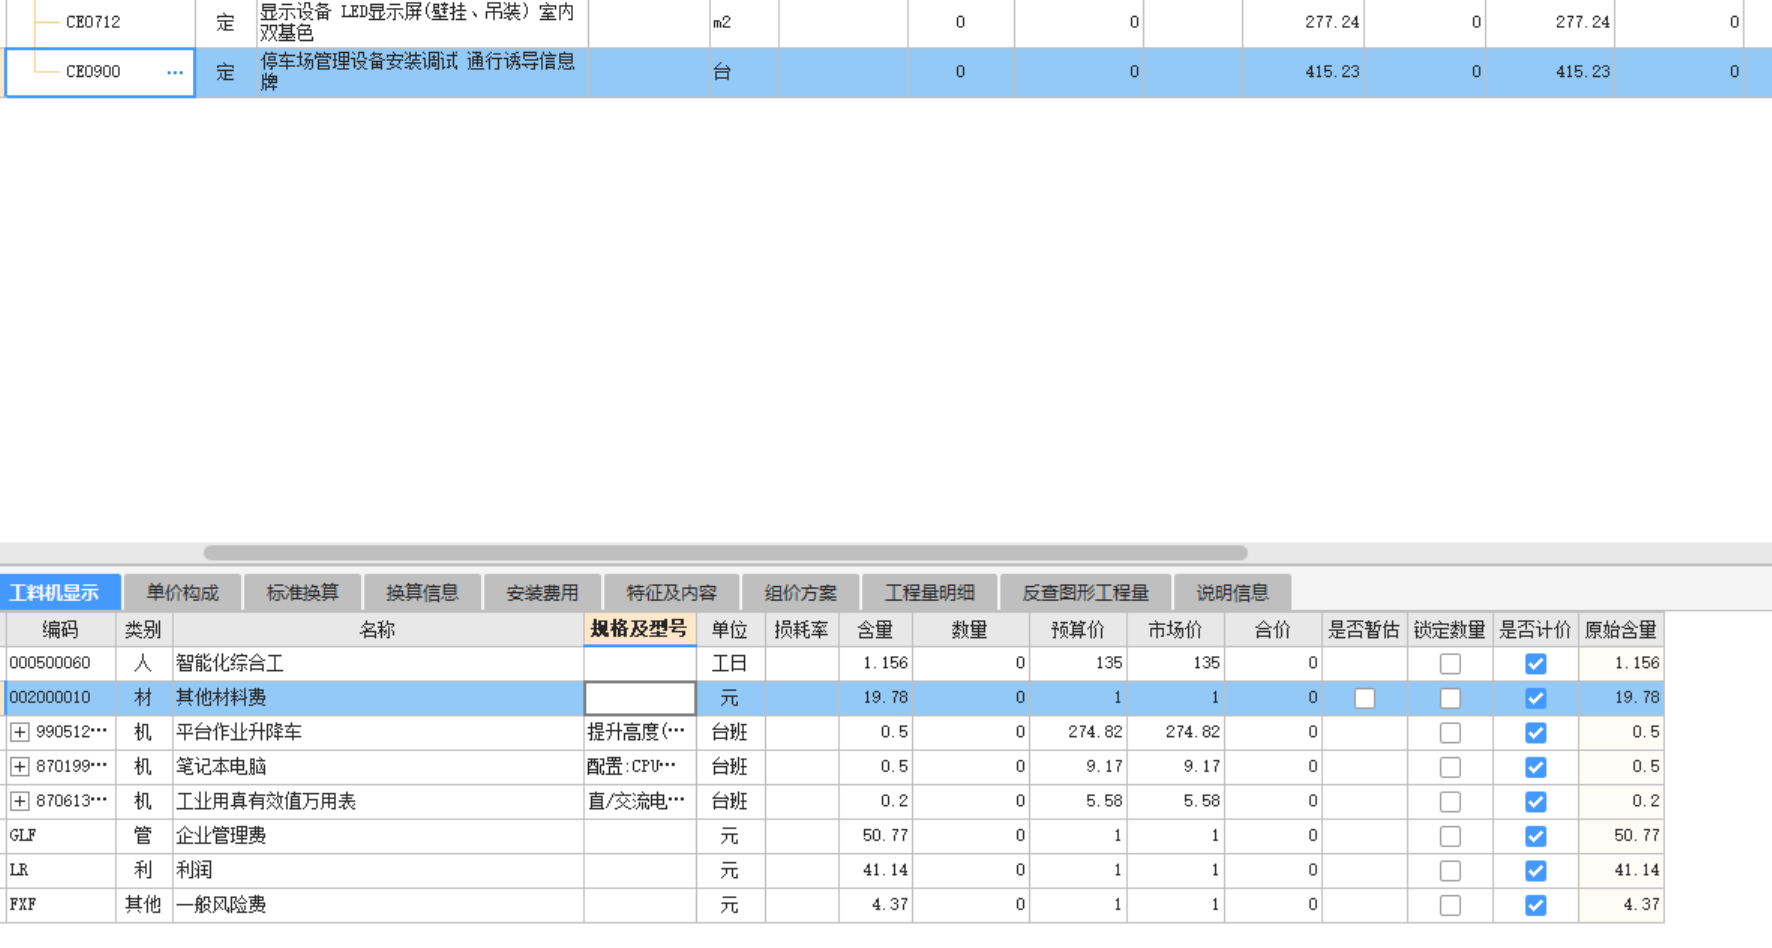Toggle 是否计价 for 笔记本电脑
The width and height of the screenshot is (1772, 948).
coord(1536,767)
